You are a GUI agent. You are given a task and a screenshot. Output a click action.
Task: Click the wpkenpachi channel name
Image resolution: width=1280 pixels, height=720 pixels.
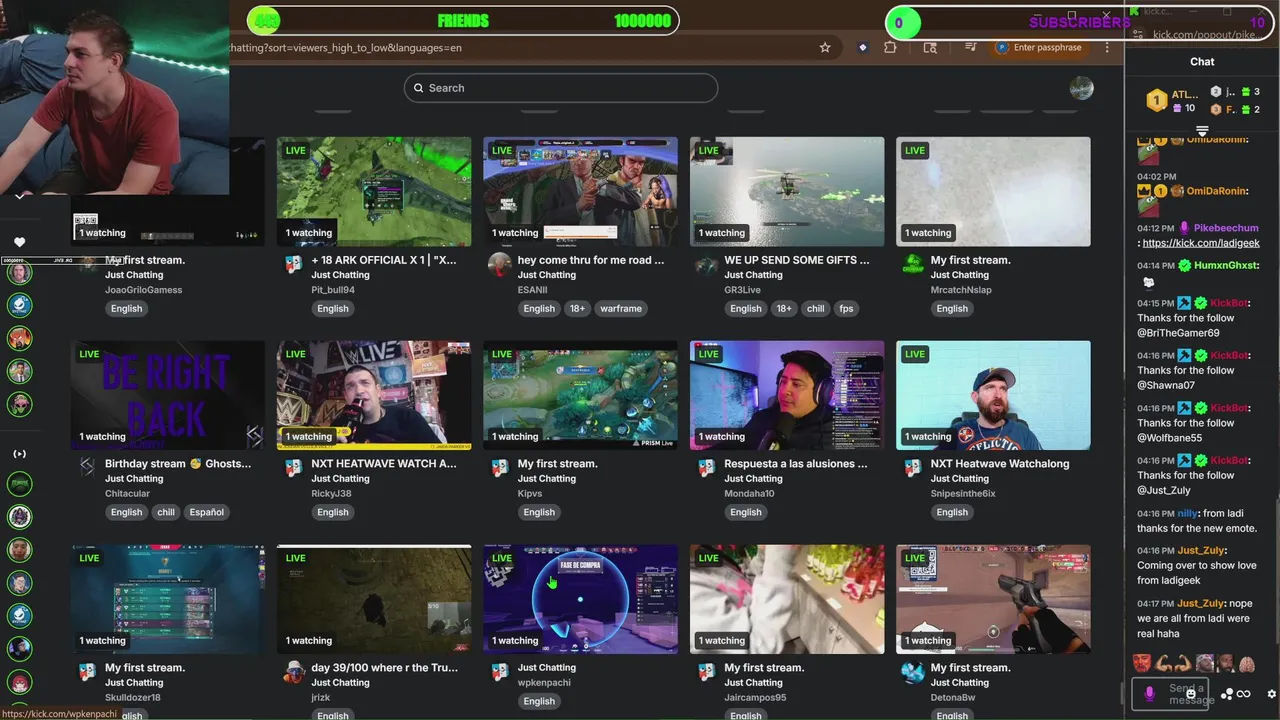coord(544,683)
